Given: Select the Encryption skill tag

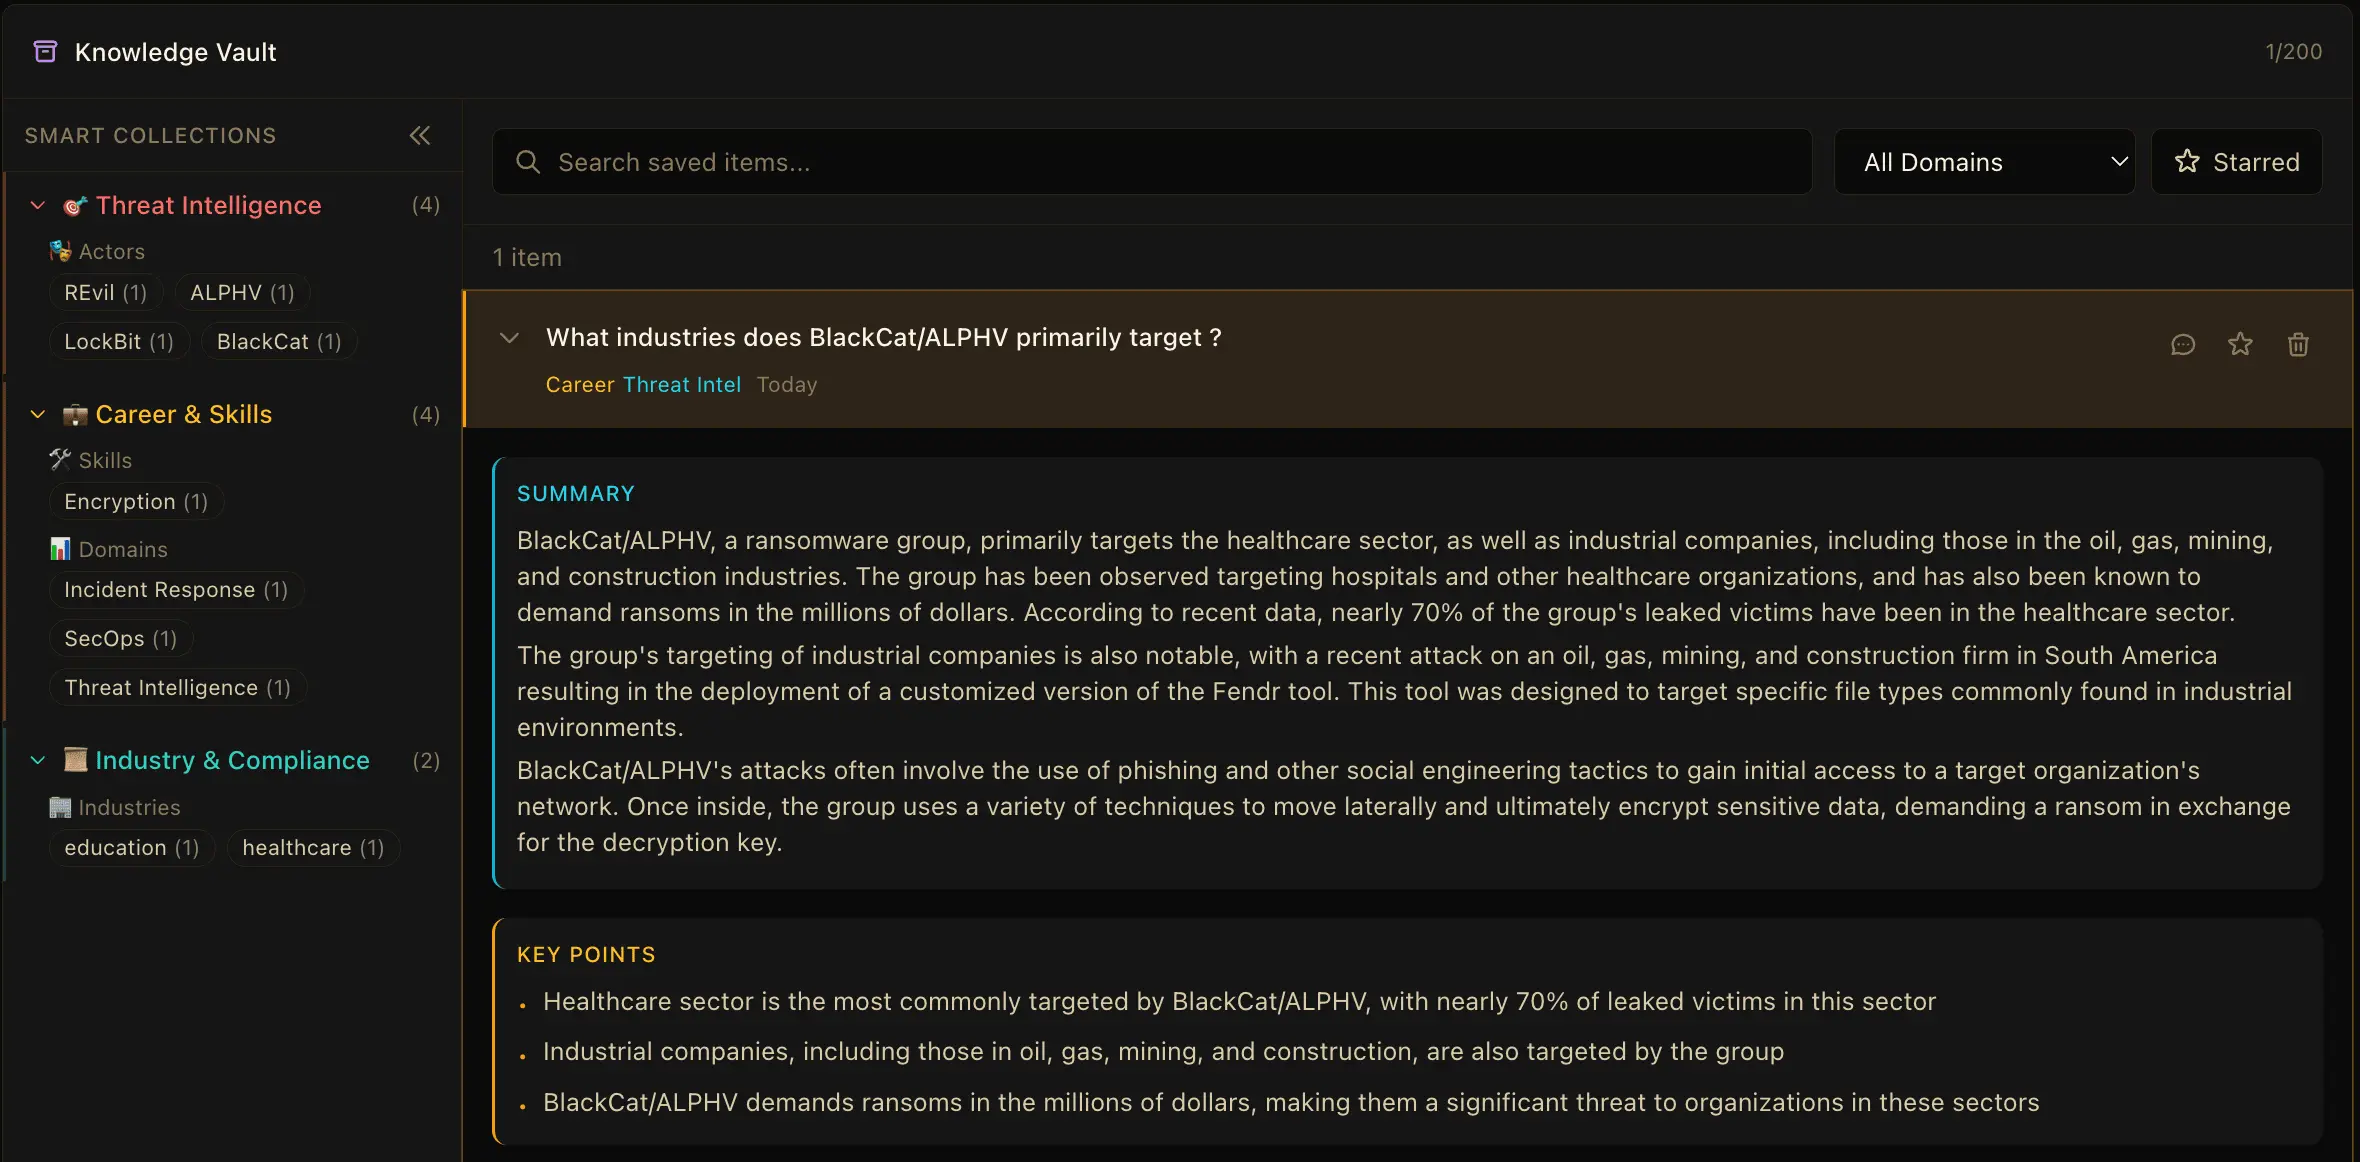Looking at the screenshot, I should coord(136,502).
